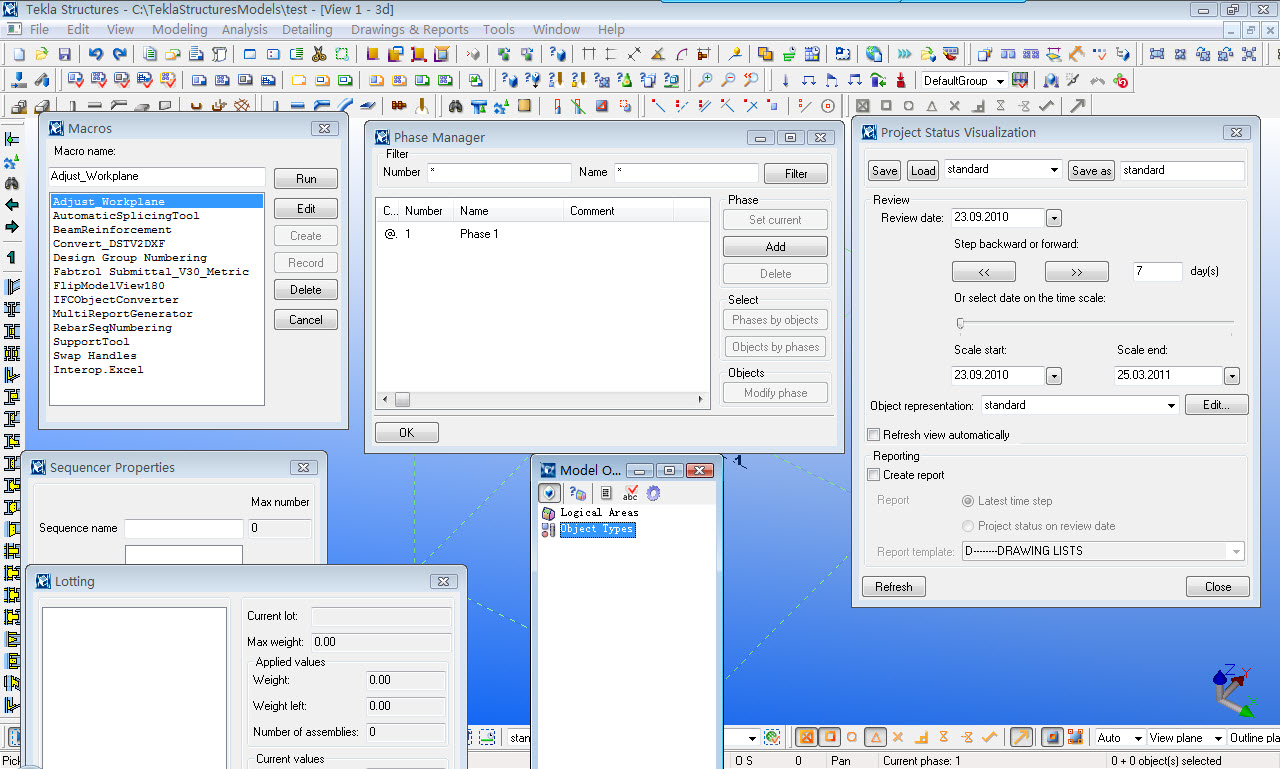Viewport: 1280px width, 769px height.
Task: Click Refresh in Project Status Visualization
Action: point(893,587)
